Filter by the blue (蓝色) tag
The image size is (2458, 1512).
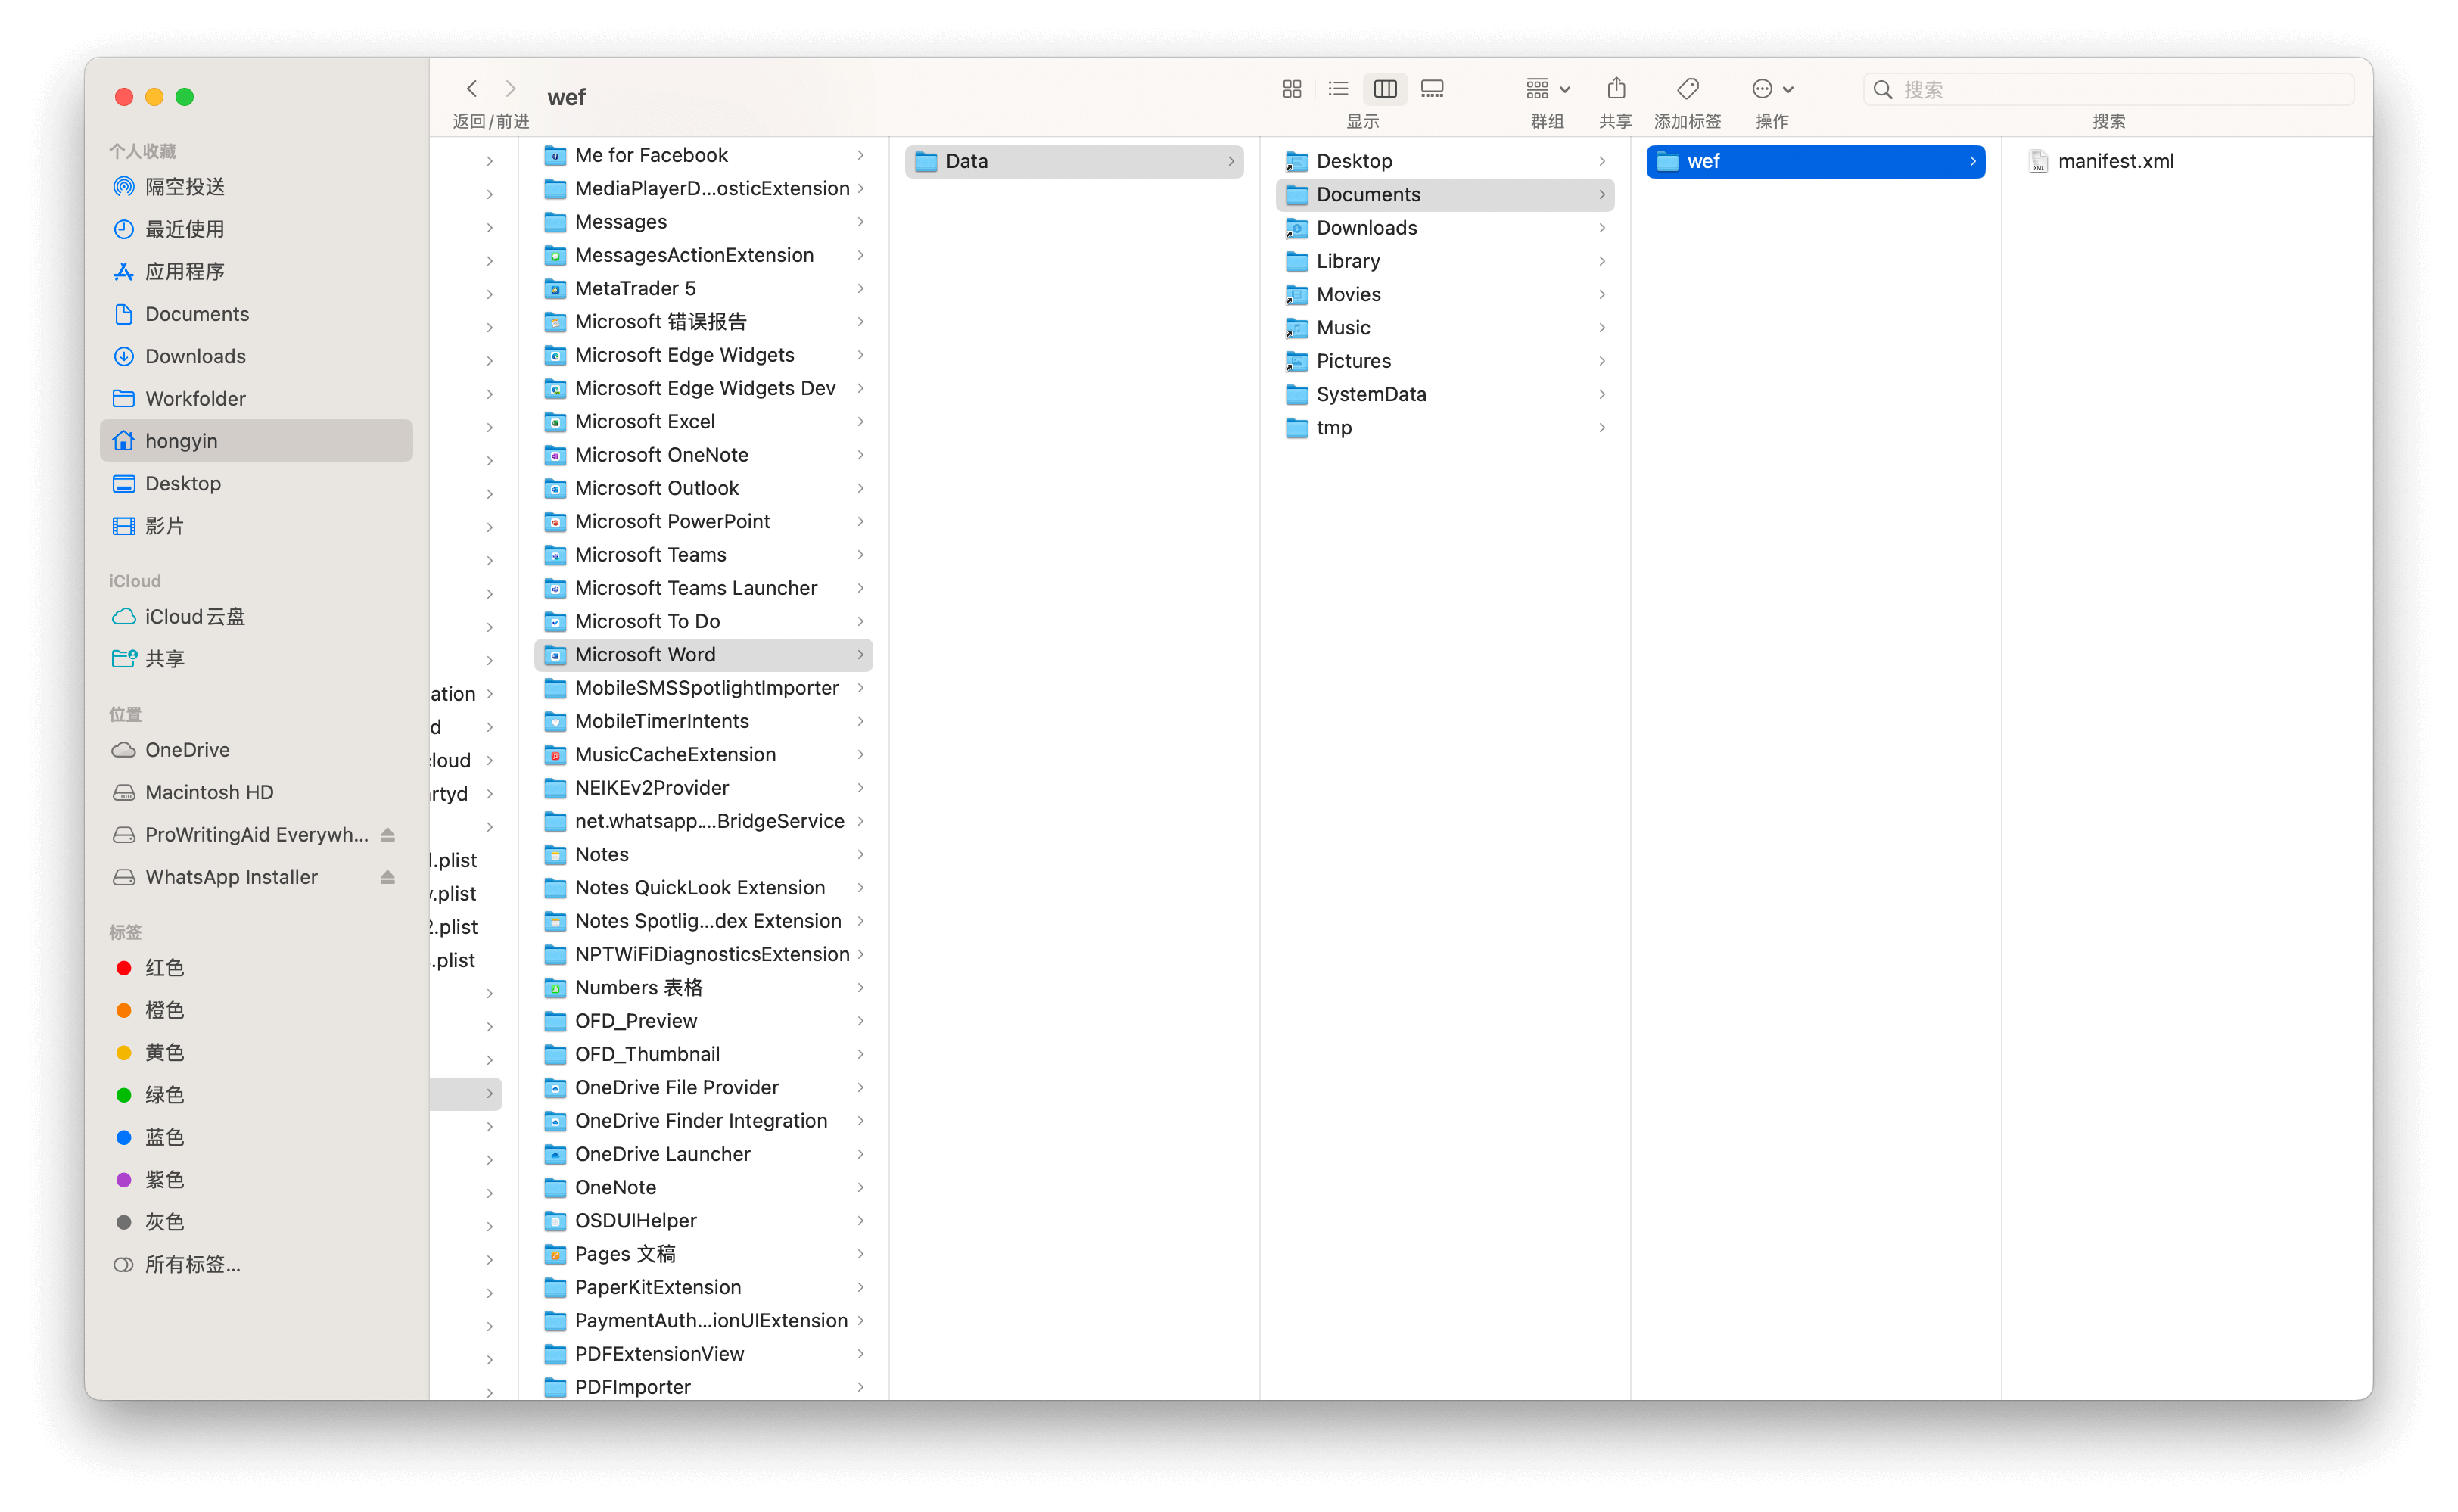256,1137
